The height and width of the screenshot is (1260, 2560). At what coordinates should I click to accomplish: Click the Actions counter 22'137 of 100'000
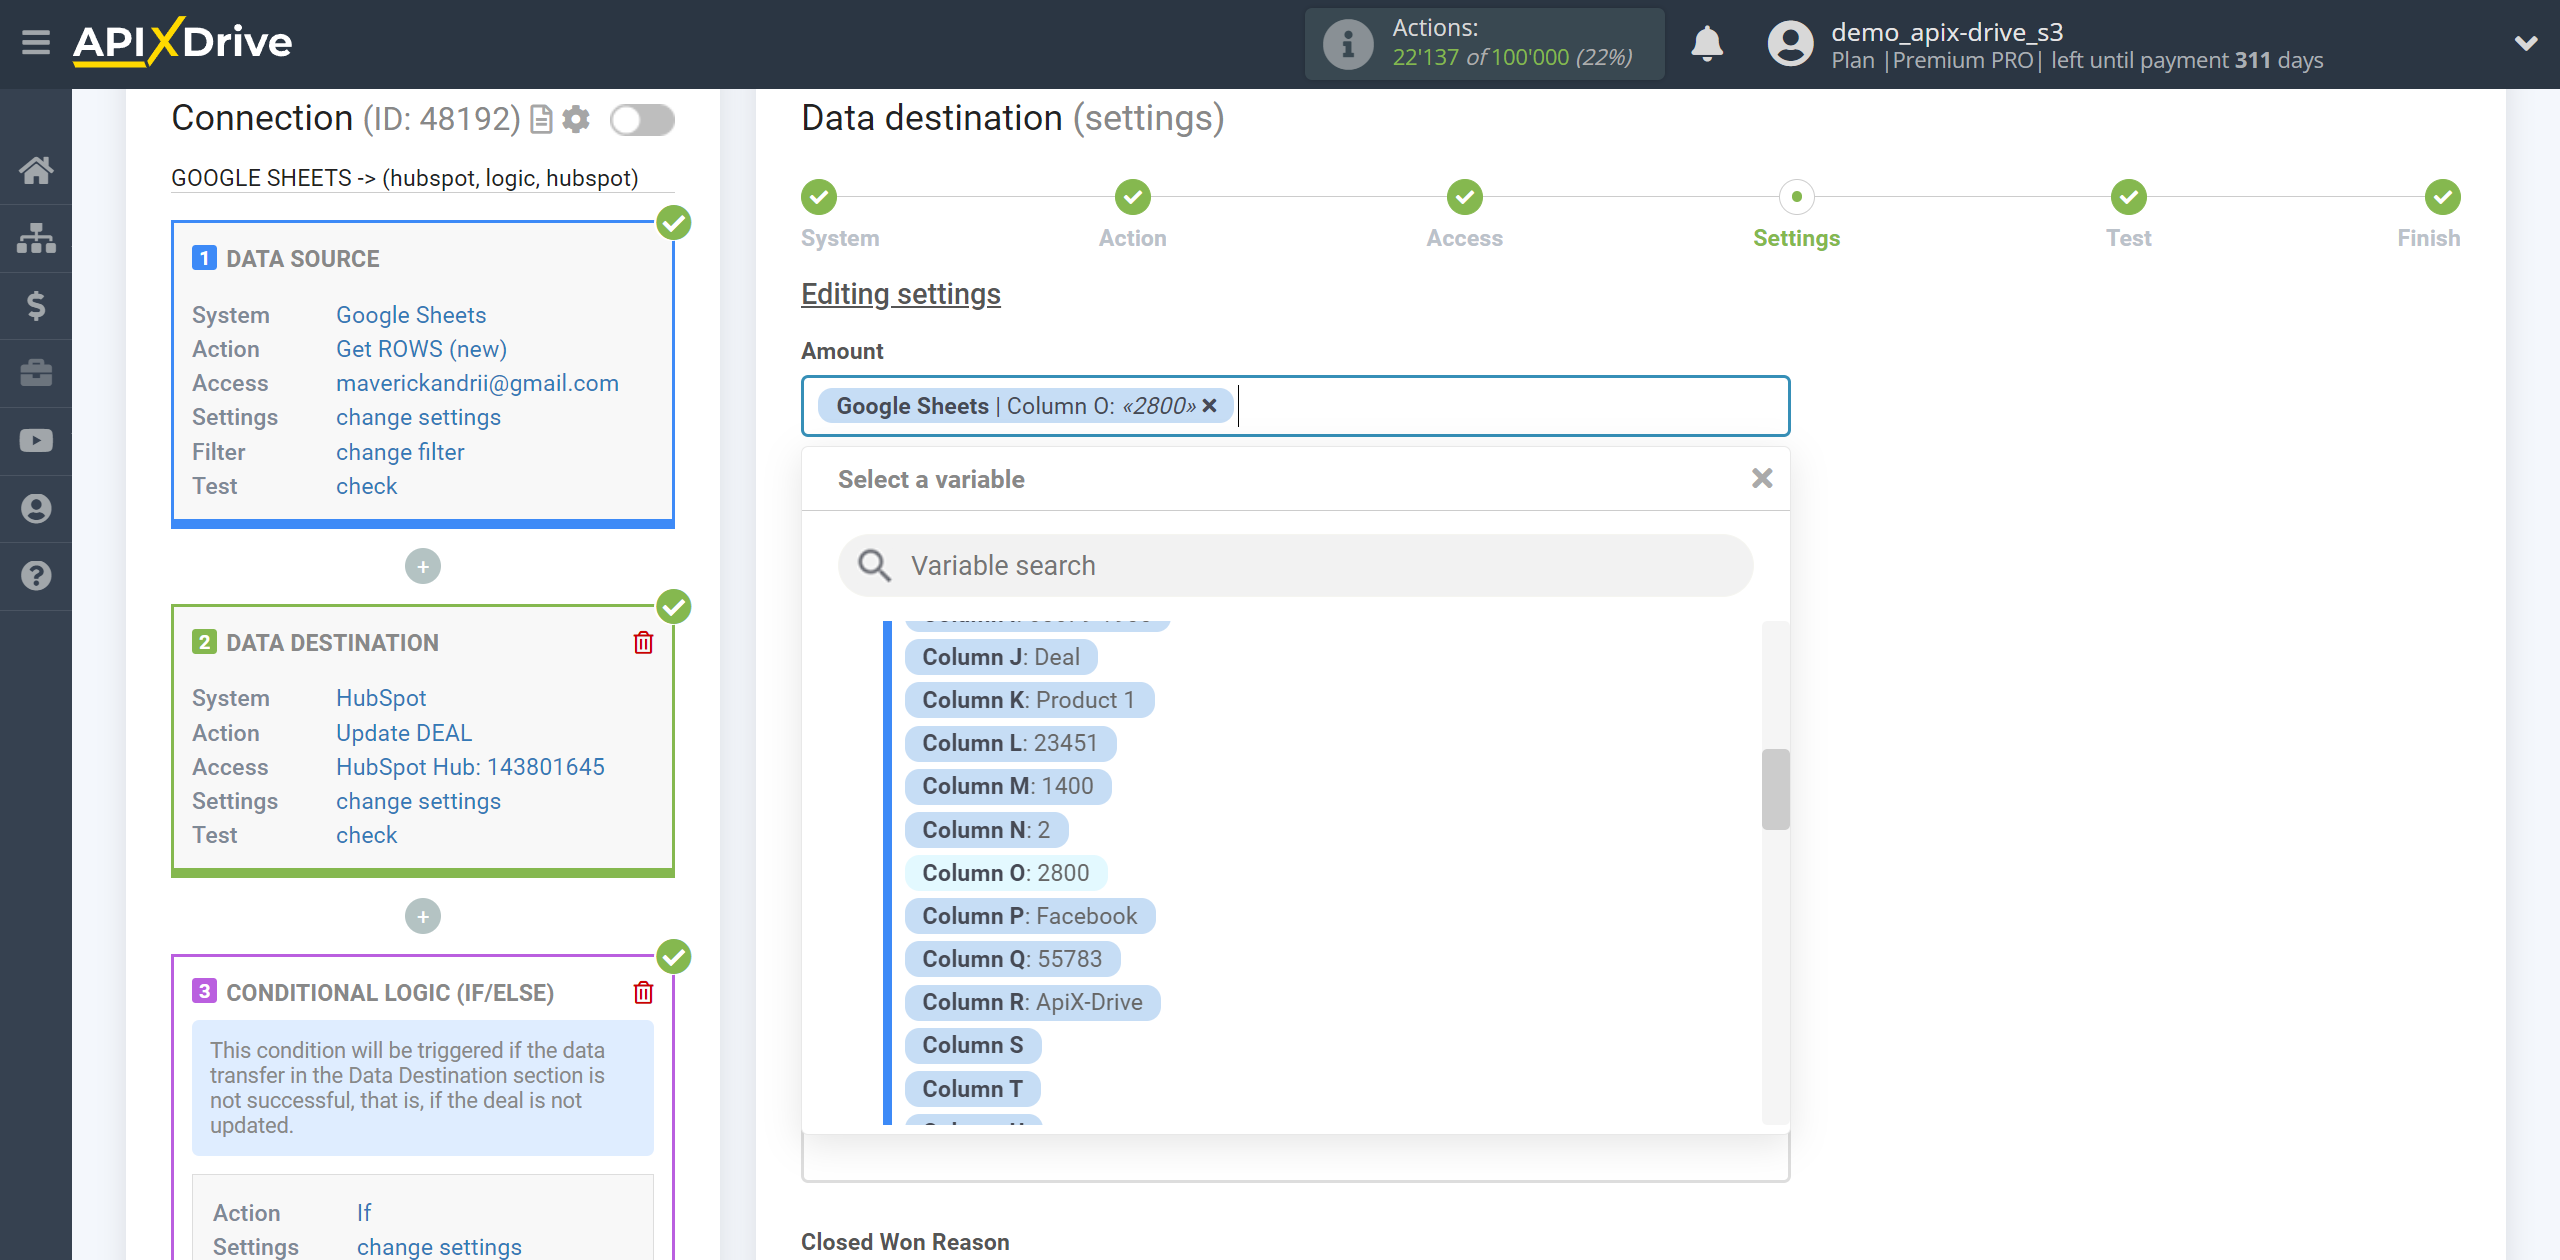click(x=1512, y=57)
